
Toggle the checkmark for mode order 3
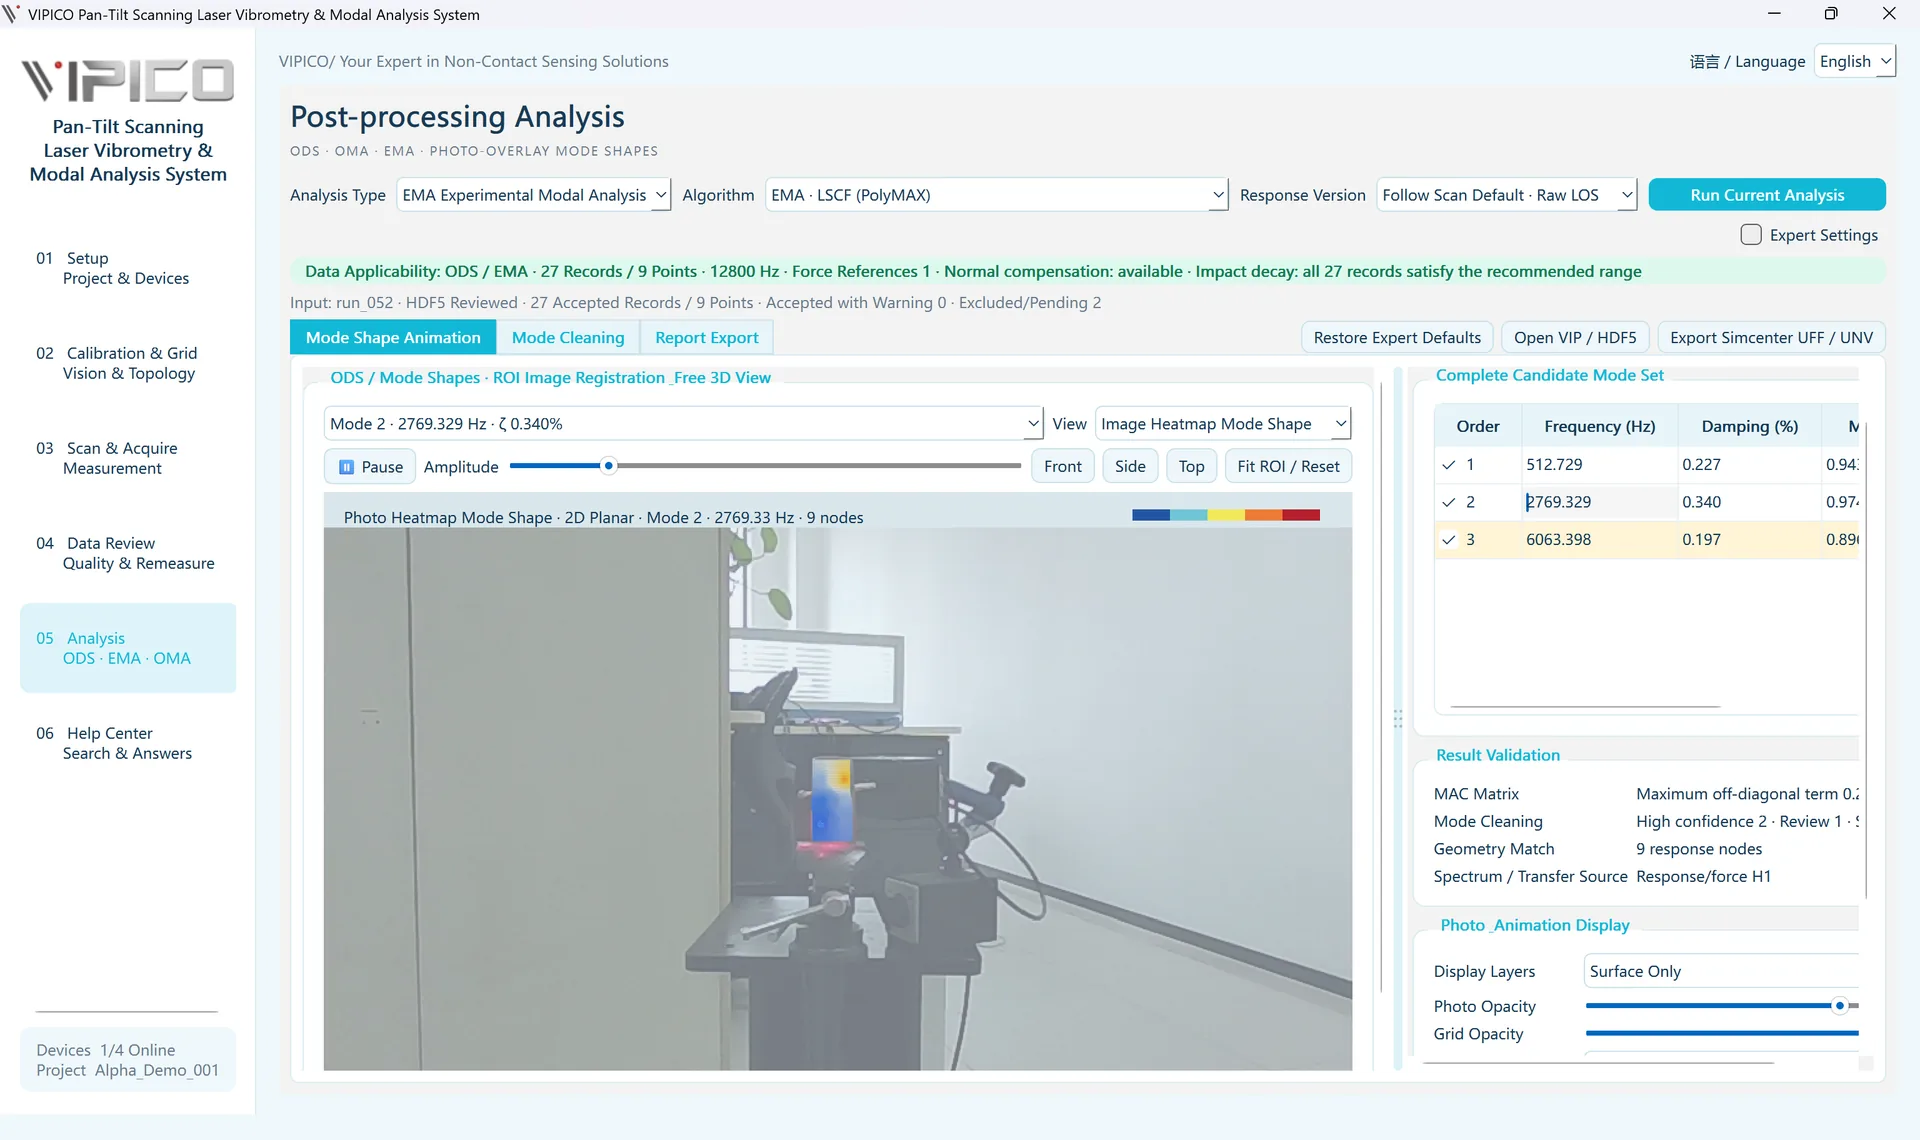1448,540
